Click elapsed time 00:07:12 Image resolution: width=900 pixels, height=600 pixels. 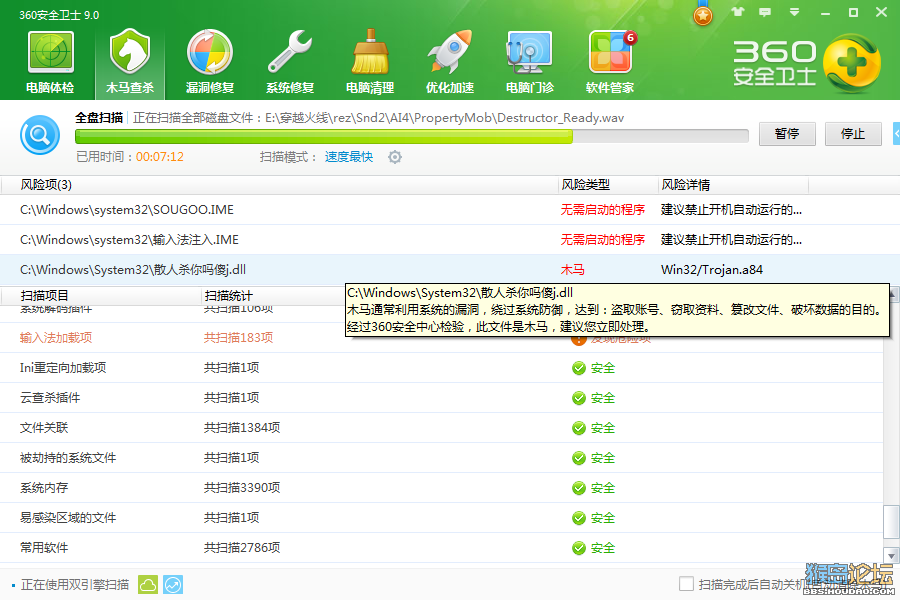(160, 157)
